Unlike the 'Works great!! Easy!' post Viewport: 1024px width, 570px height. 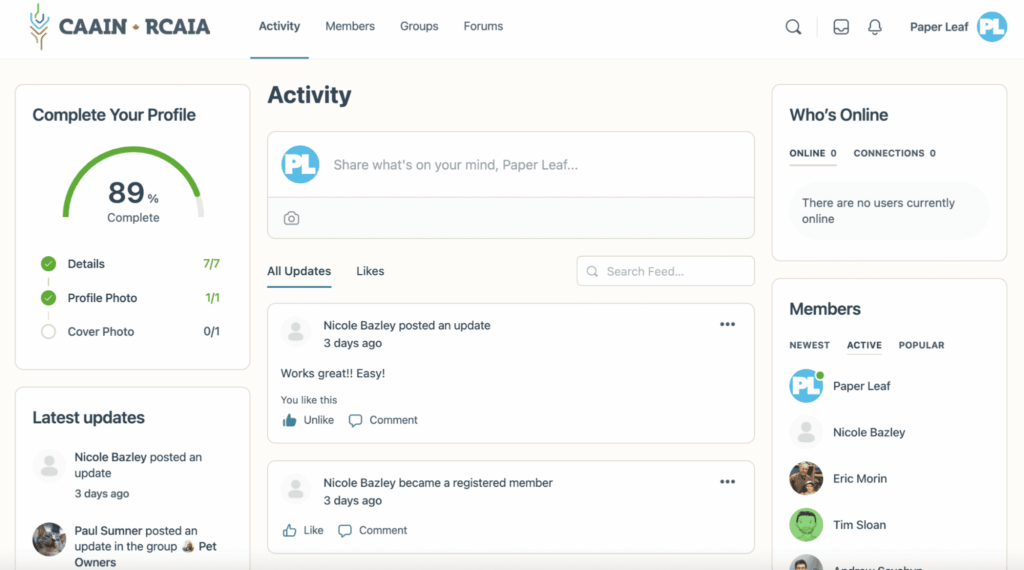(308, 421)
